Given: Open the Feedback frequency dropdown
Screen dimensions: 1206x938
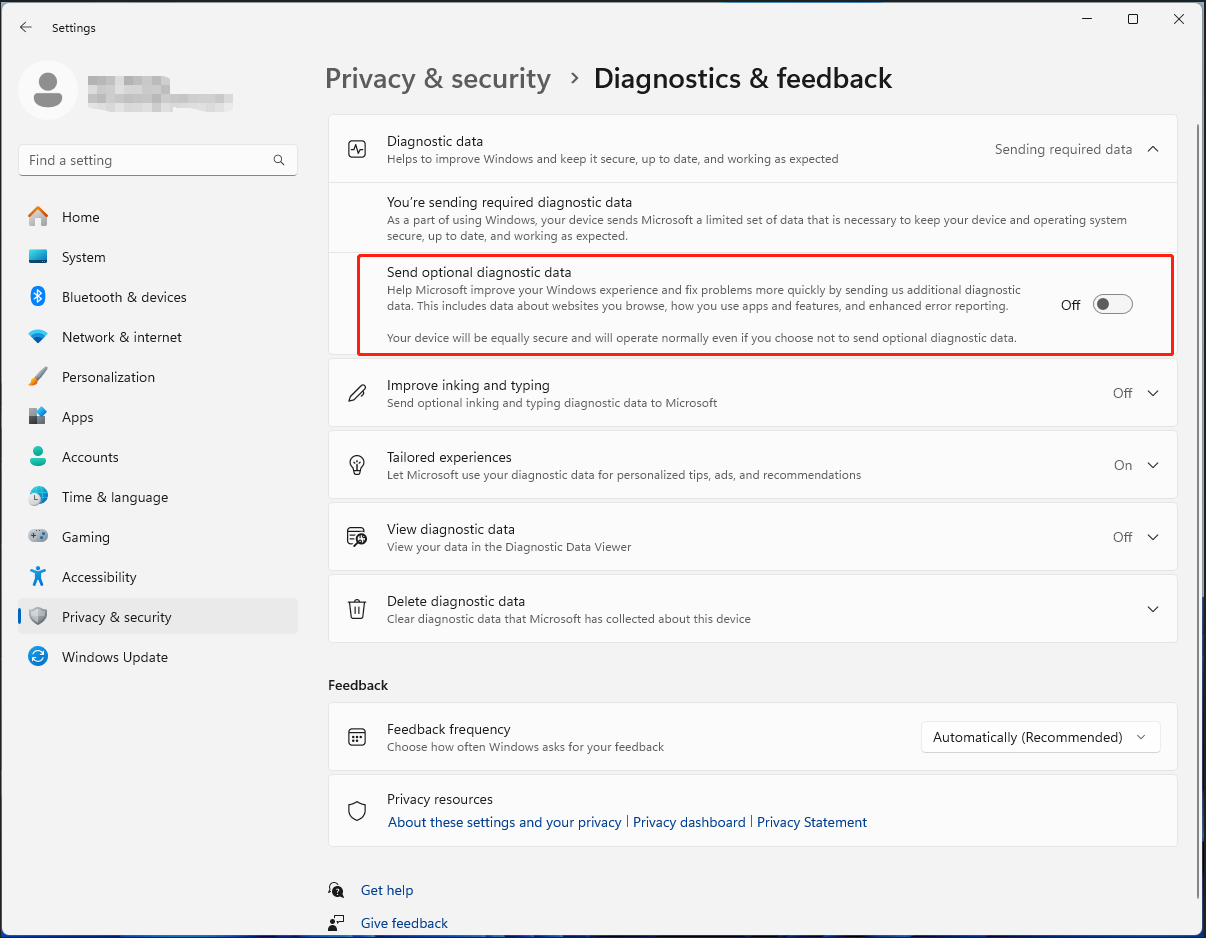Looking at the screenshot, I should [x=1040, y=737].
